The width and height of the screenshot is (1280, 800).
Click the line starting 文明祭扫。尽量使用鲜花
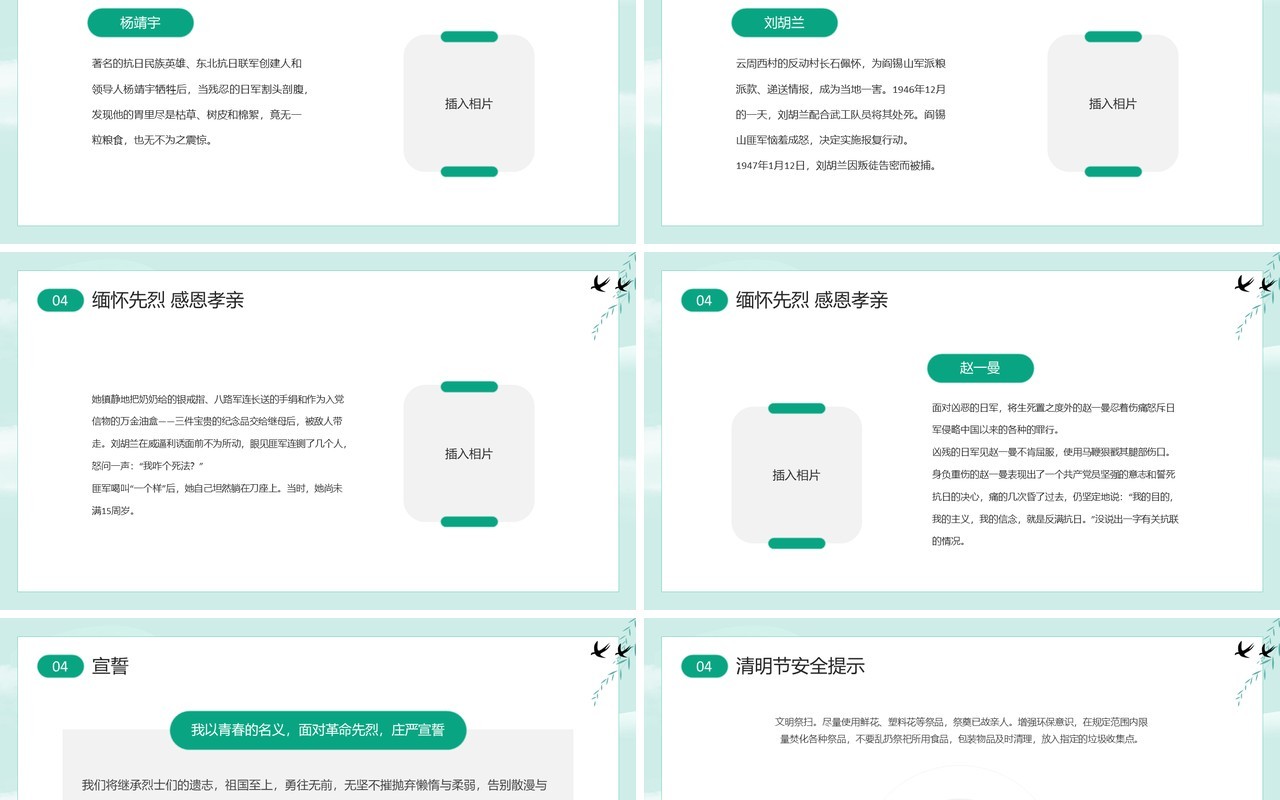[961, 721]
